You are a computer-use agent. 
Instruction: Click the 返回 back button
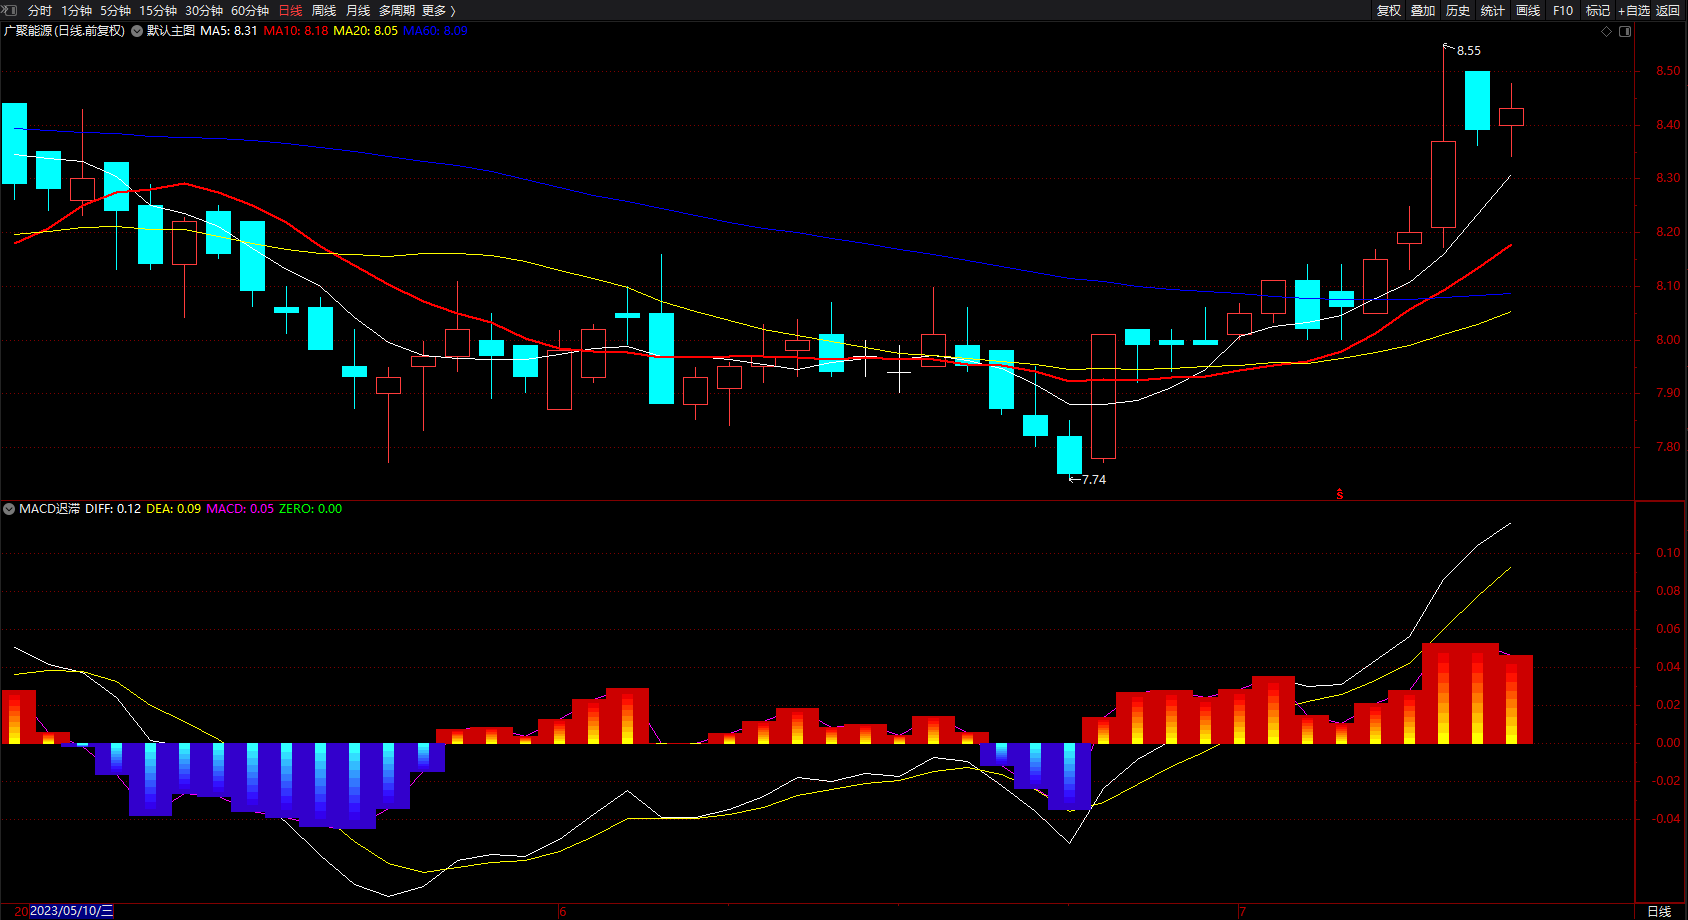tap(1668, 10)
